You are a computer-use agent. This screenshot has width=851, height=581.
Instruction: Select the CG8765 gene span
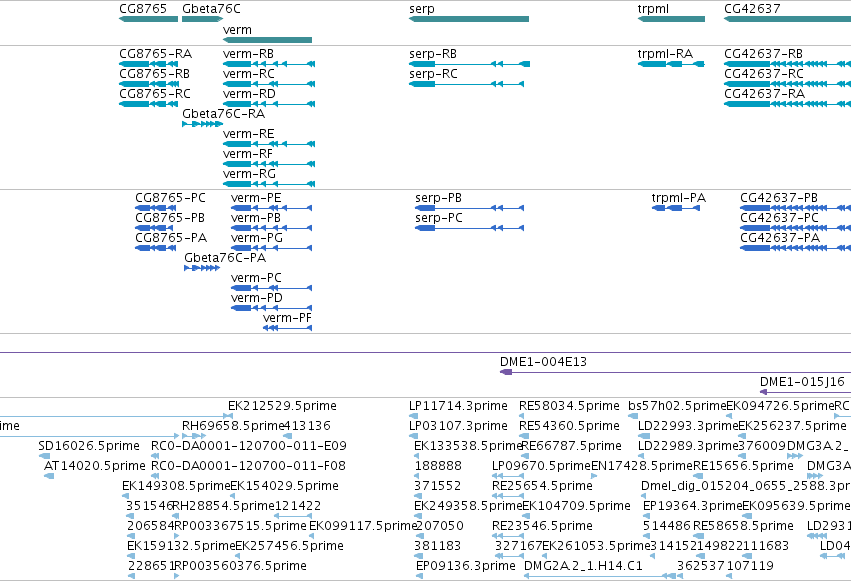tap(148, 19)
